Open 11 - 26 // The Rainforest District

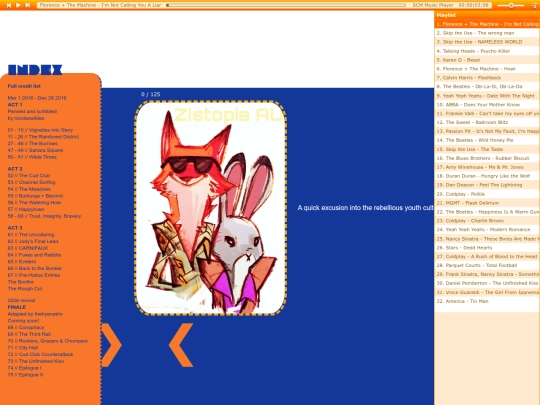(x=43, y=137)
